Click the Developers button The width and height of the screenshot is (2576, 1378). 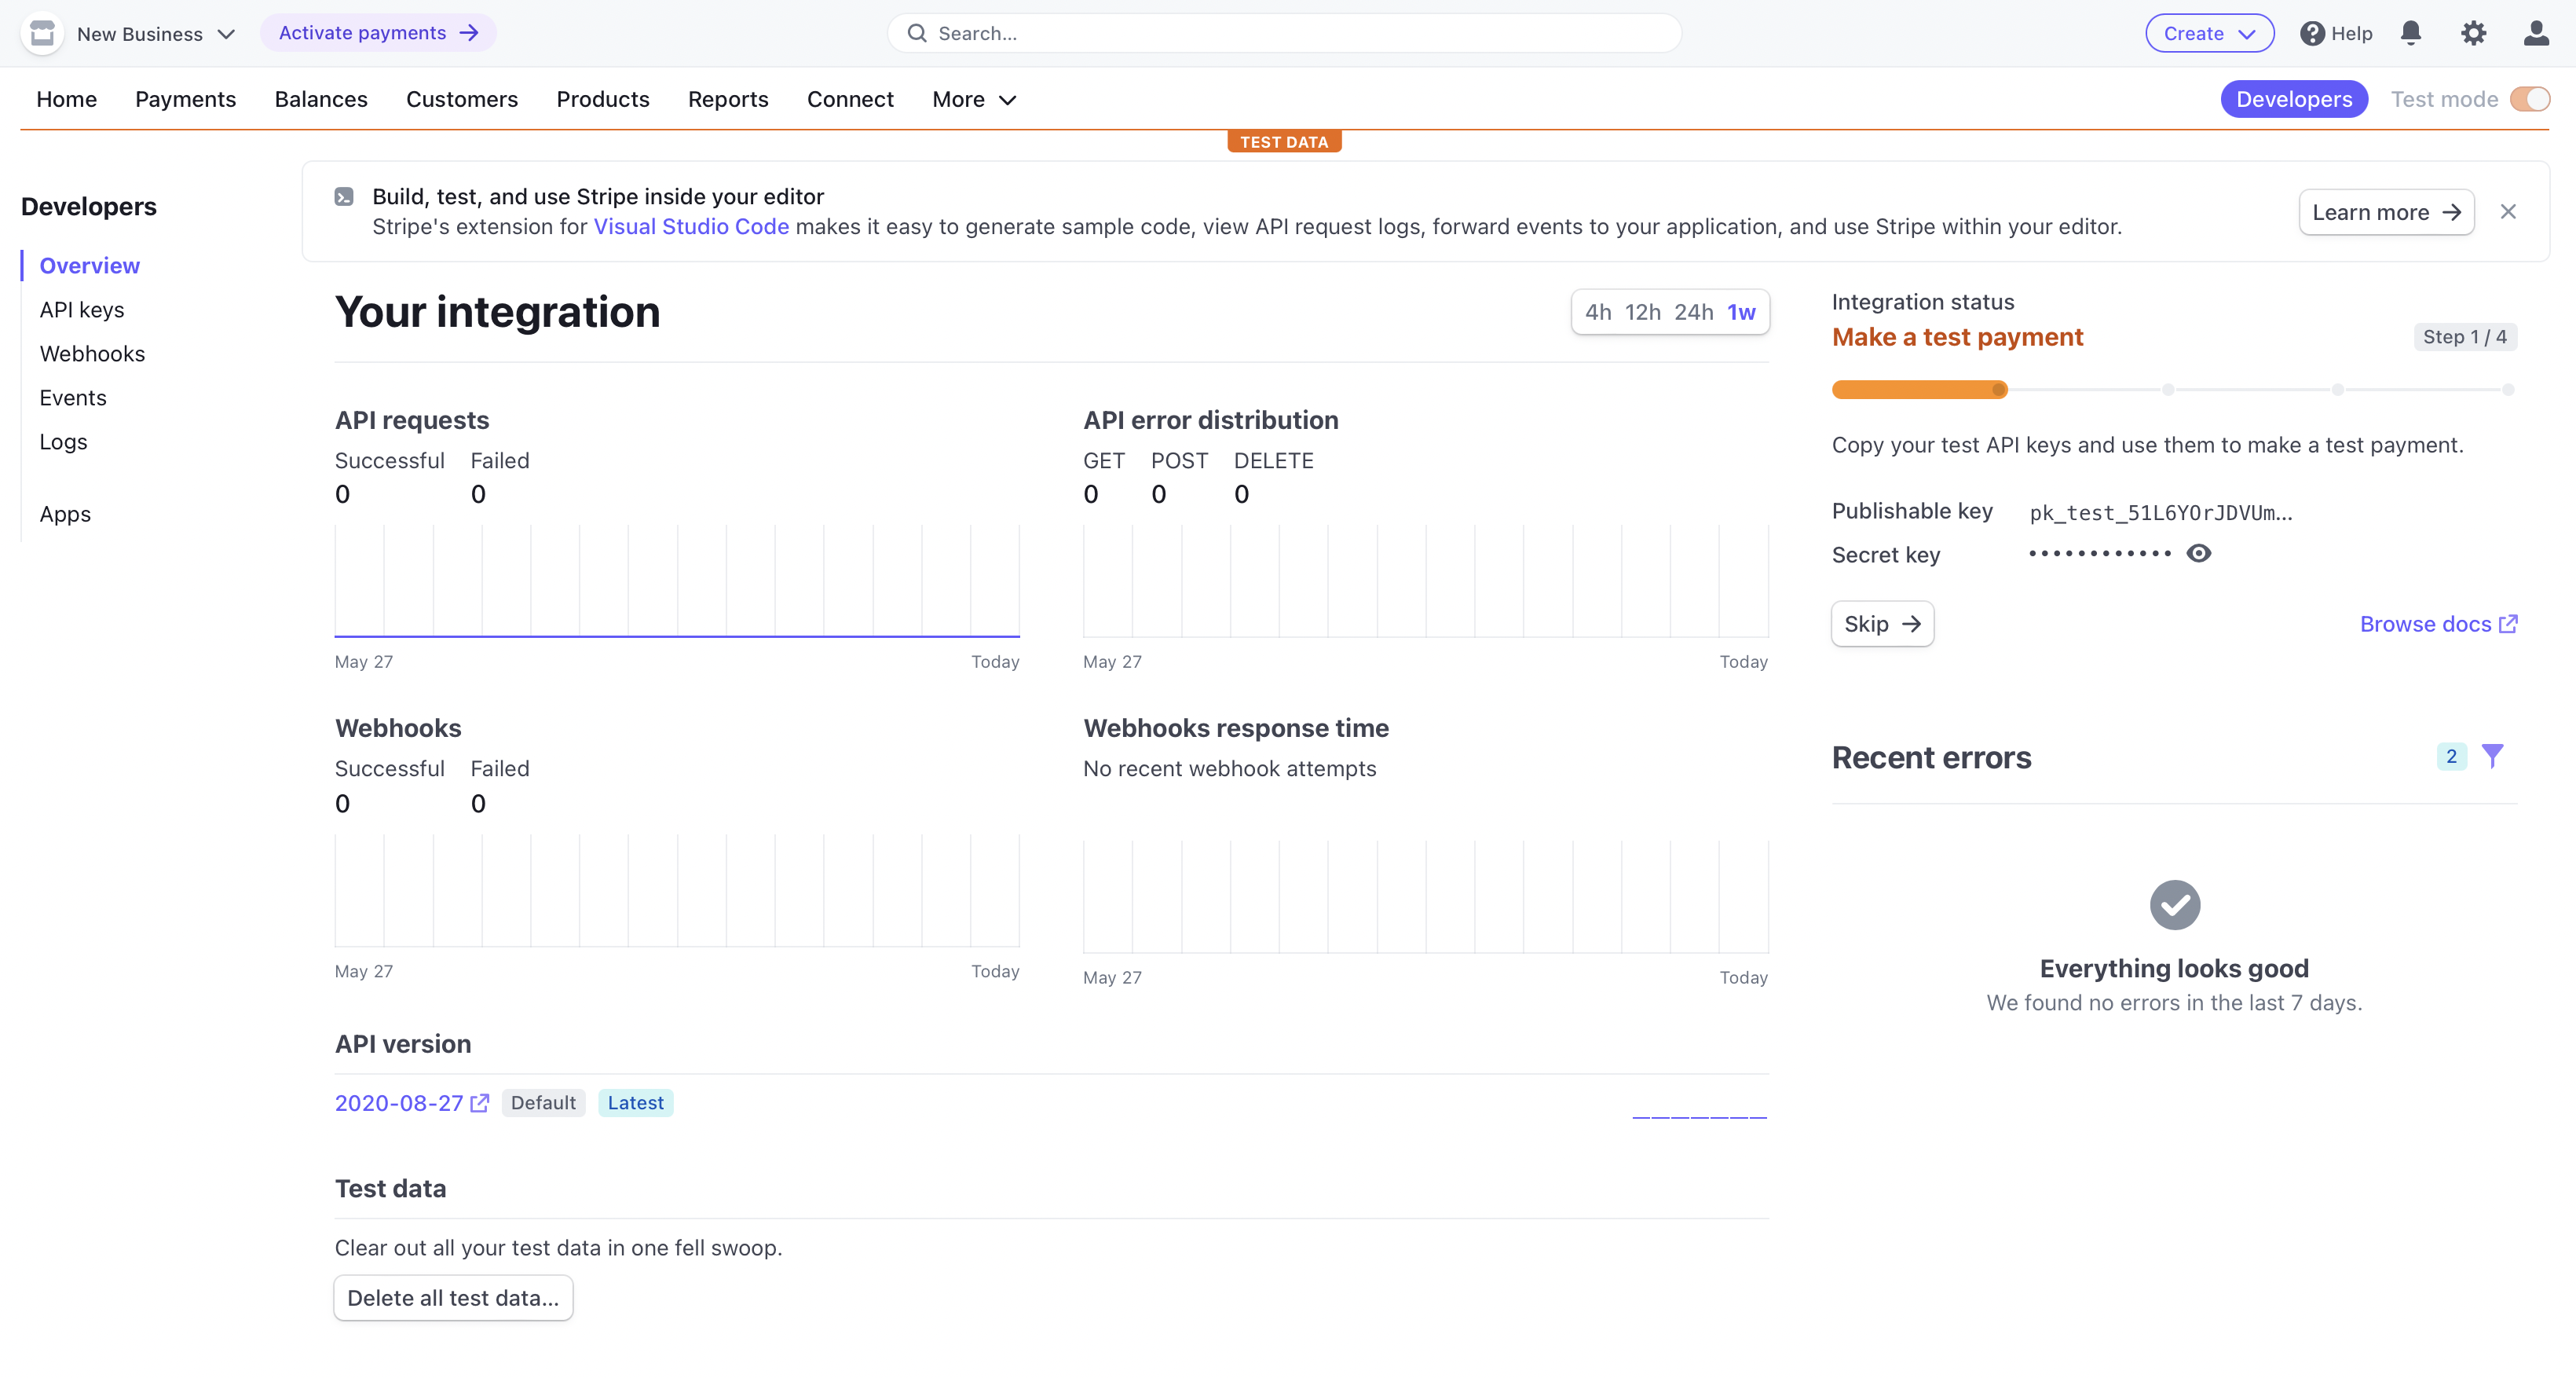(2294, 99)
